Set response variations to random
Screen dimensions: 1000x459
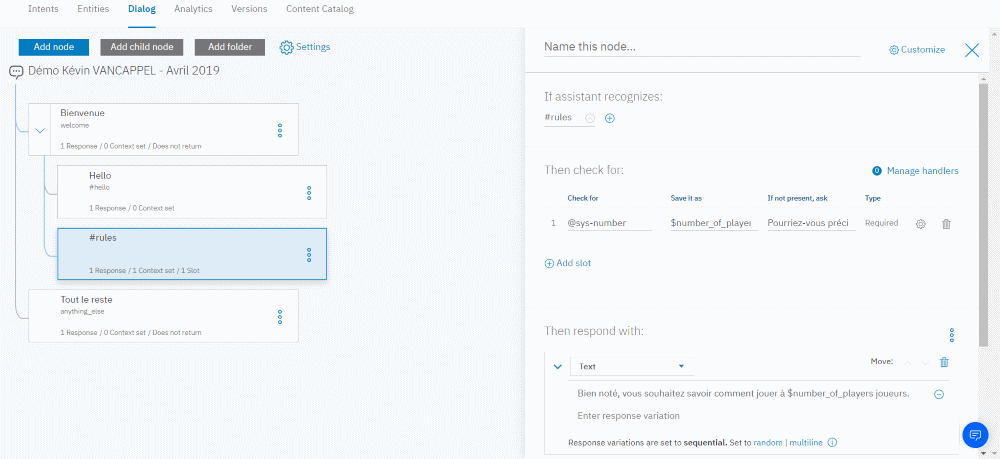[x=768, y=442]
